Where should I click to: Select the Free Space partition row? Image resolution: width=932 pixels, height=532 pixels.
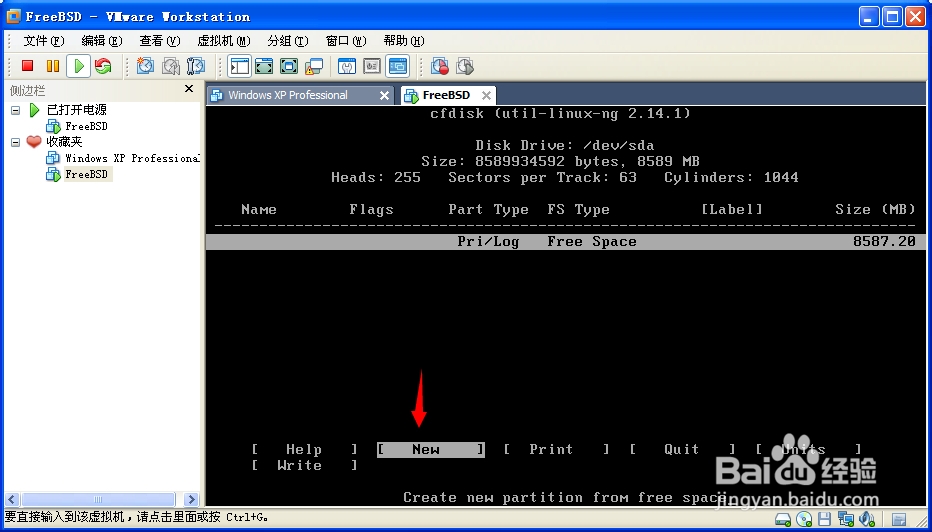(565, 241)
